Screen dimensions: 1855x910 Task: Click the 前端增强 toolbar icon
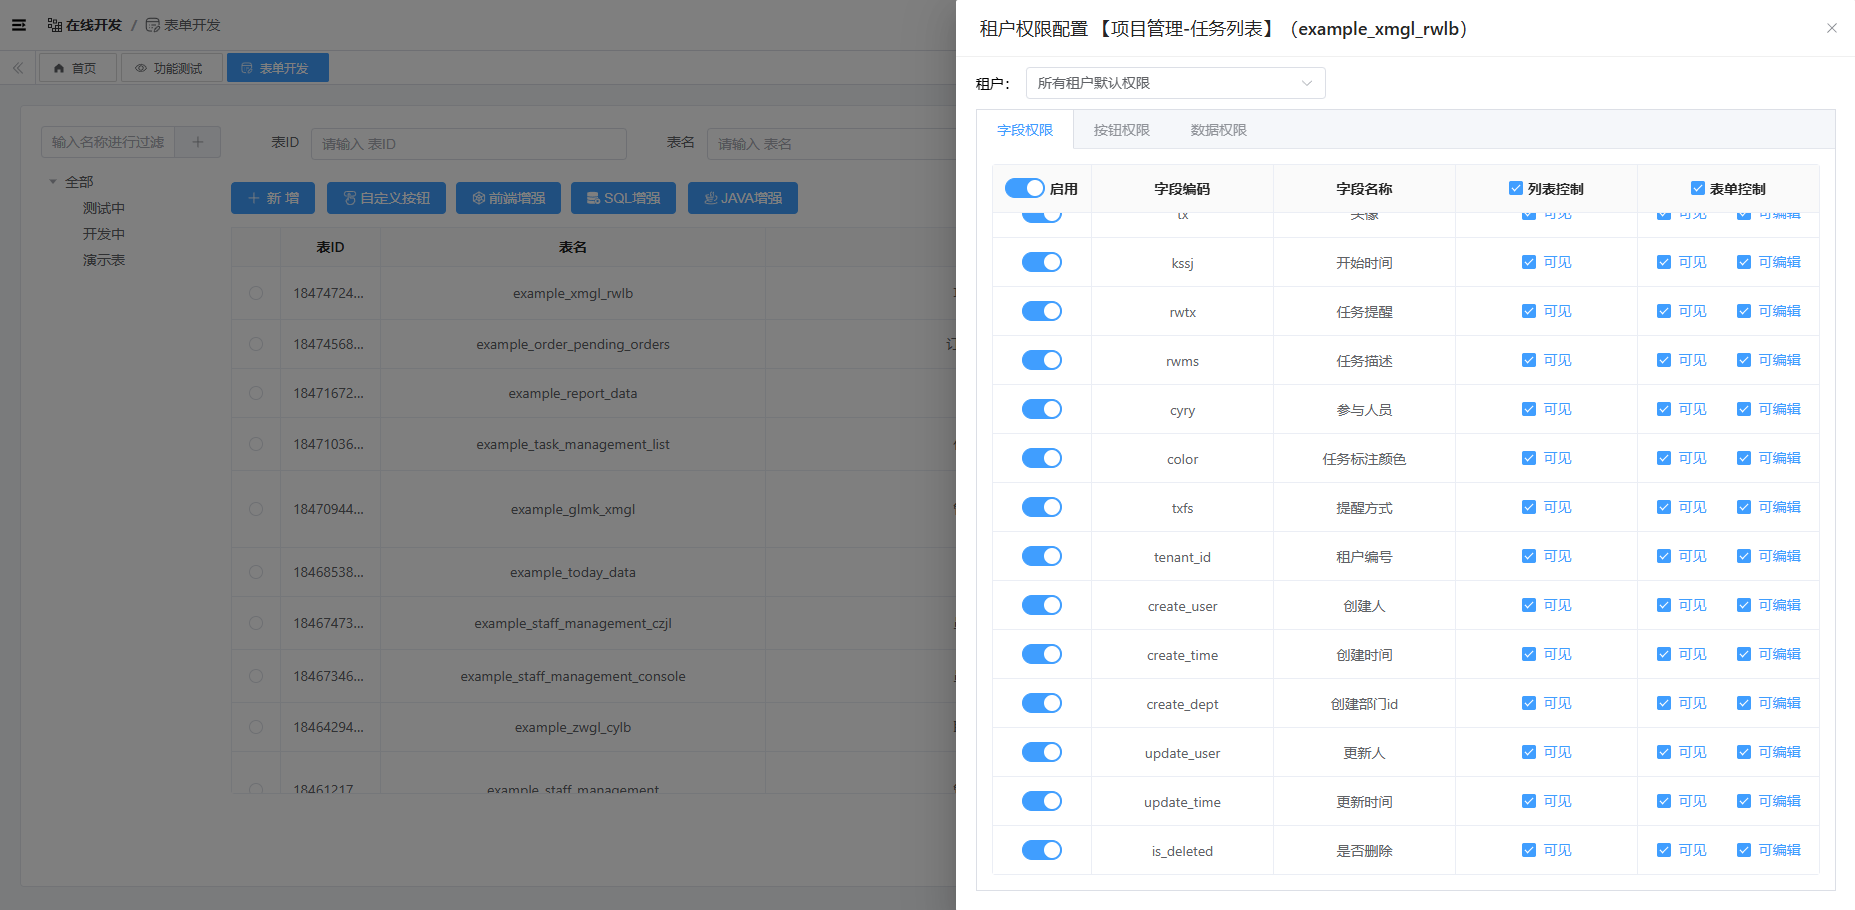point(478,197)
